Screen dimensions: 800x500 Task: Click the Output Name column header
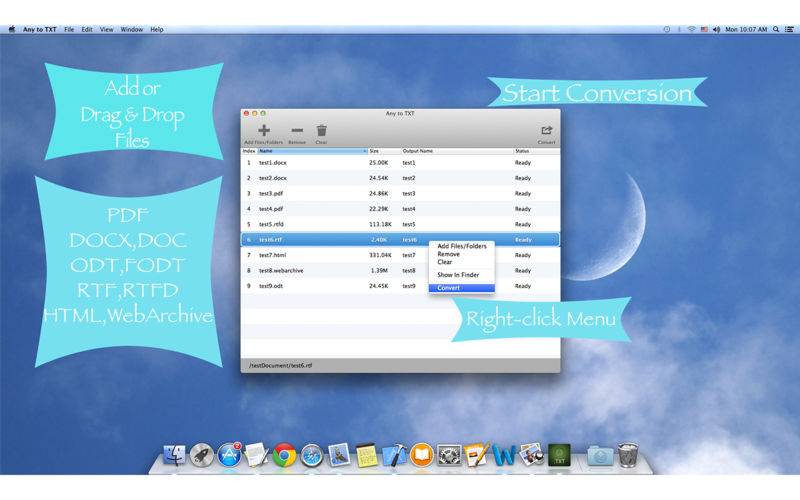(457, 151)
